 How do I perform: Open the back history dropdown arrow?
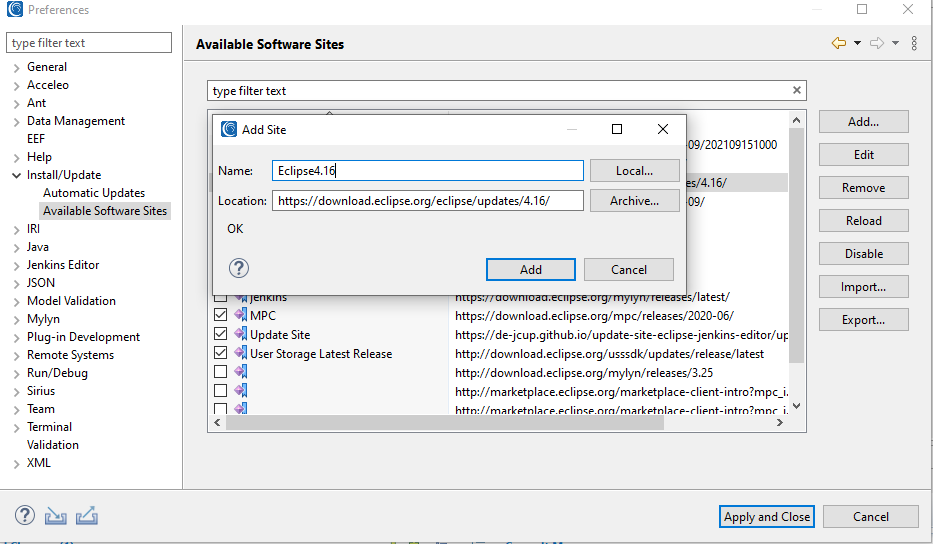(x=857, y=43)
